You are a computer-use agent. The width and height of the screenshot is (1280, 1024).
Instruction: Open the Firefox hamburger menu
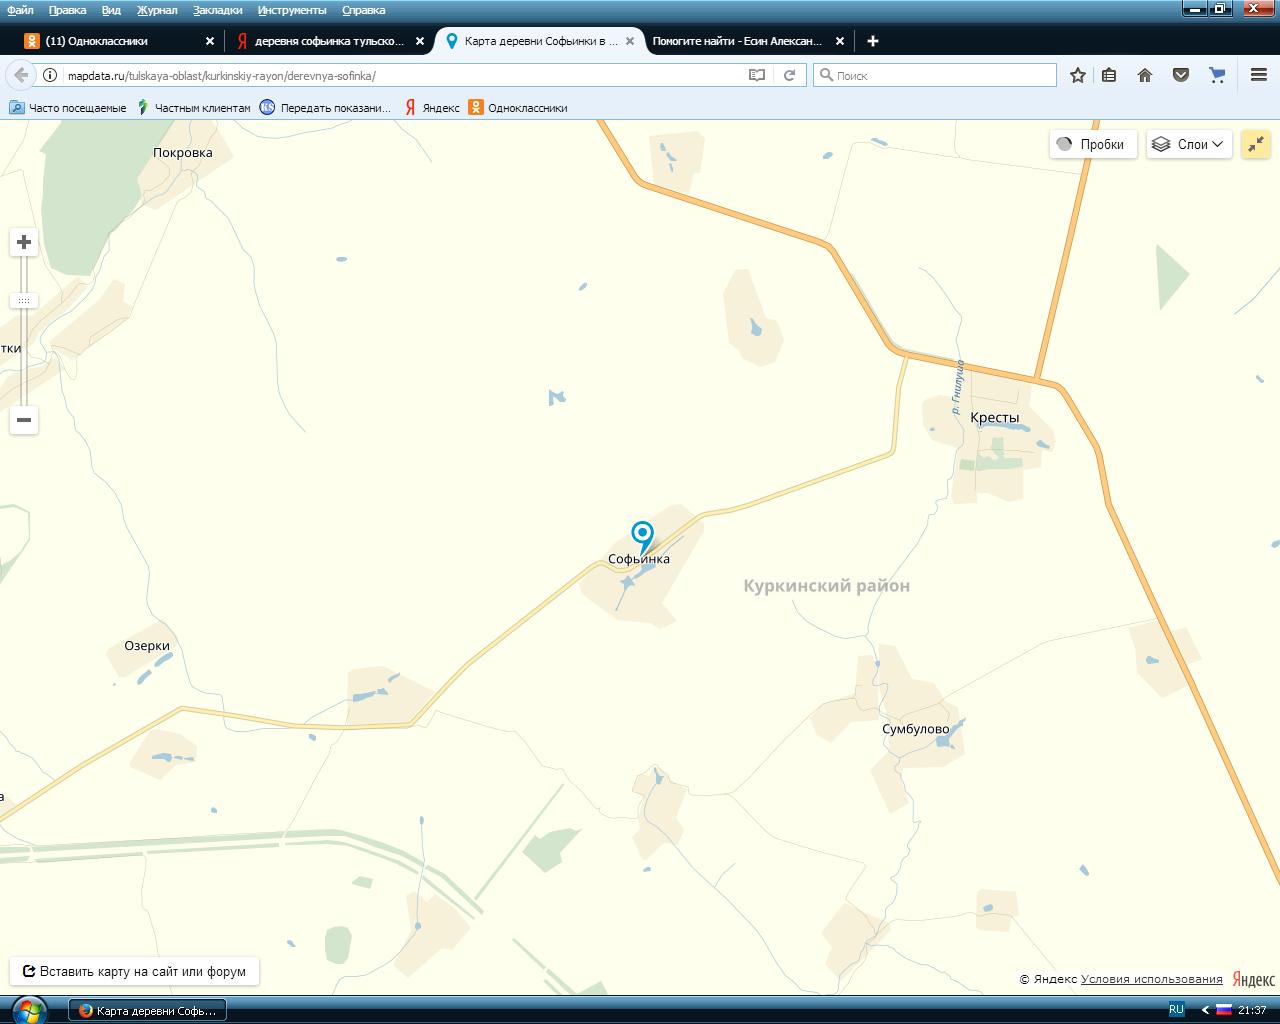pyautogui.click(x=1259, y=75)
